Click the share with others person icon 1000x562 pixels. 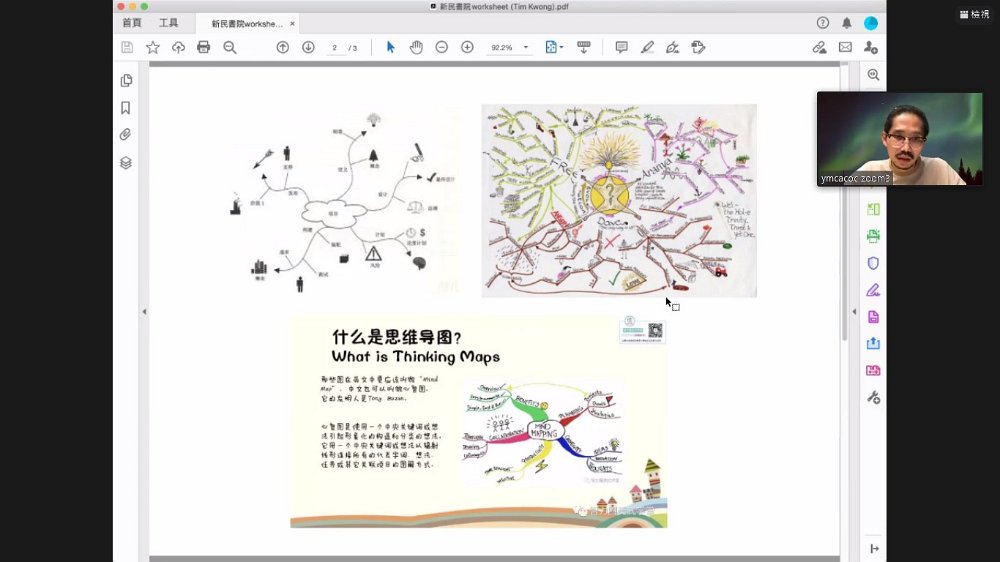871,47
